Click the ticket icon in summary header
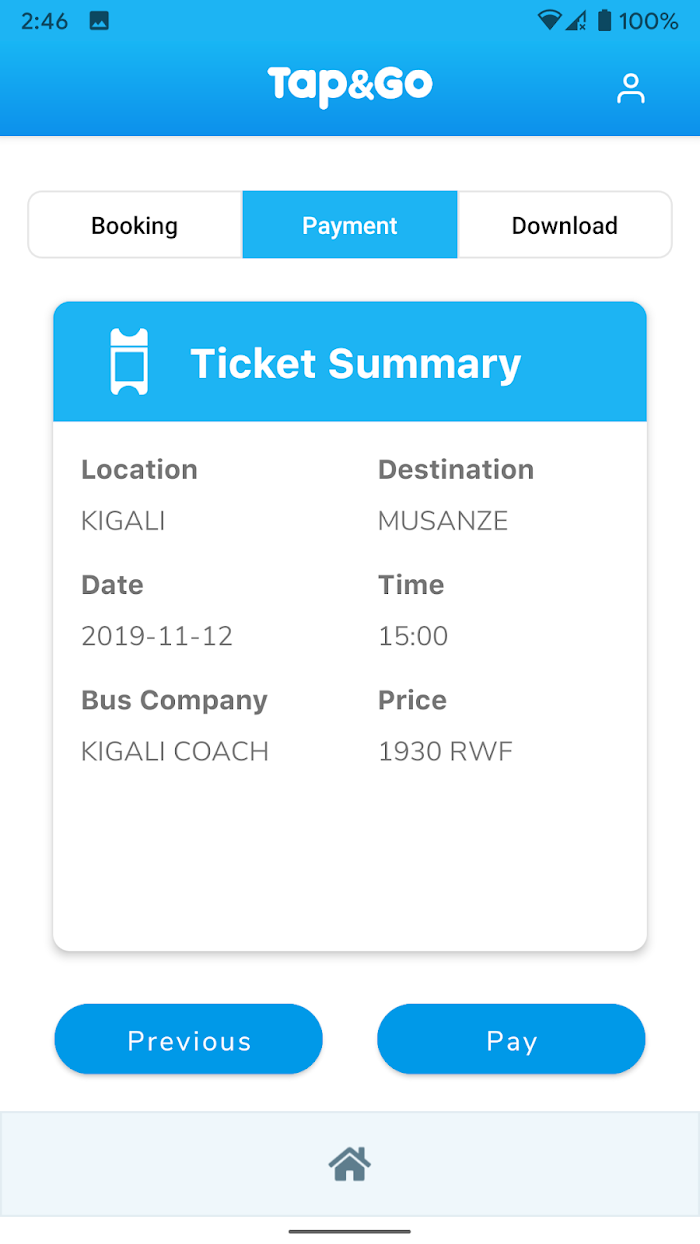700x1244 pixels. [129, 362]
